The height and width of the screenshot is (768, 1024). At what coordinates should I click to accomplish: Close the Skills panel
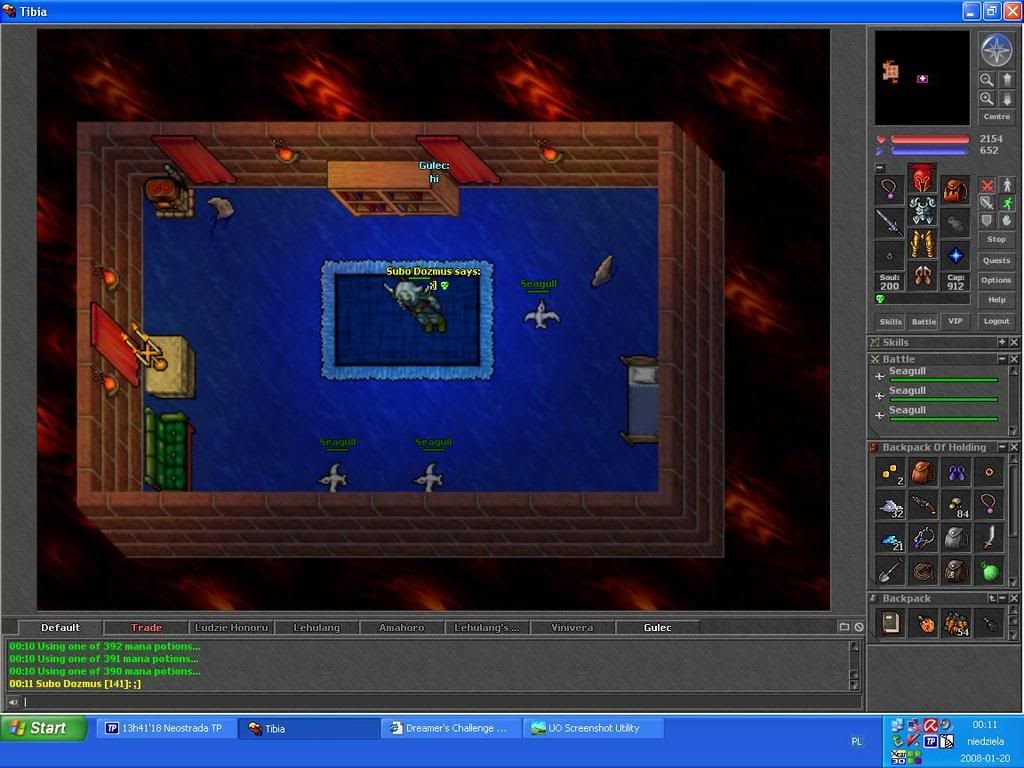[x=1014, y=342]
